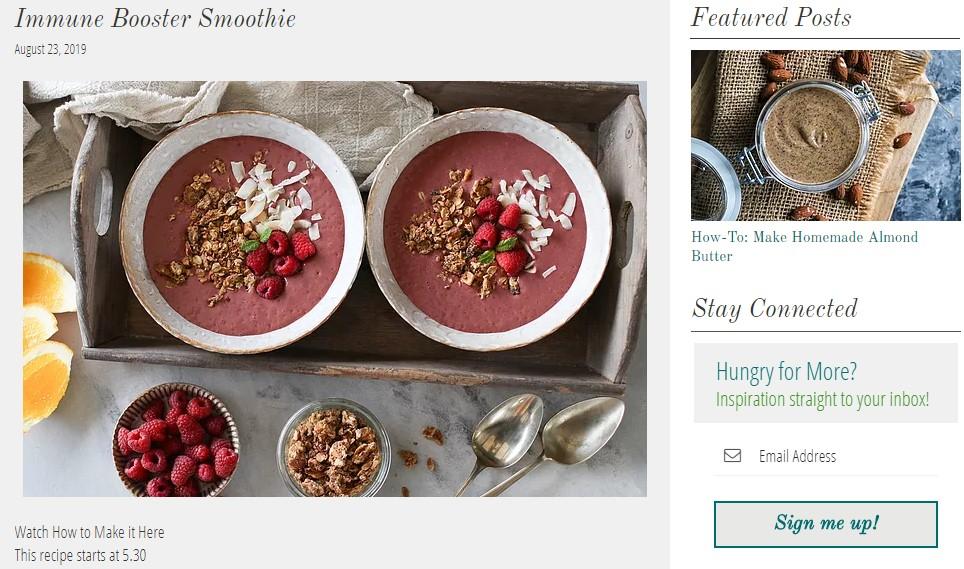Open the How-To: Make Homemade Almond Butter link
The width and height of the screenshot is (964, 569).
point(804,246)
